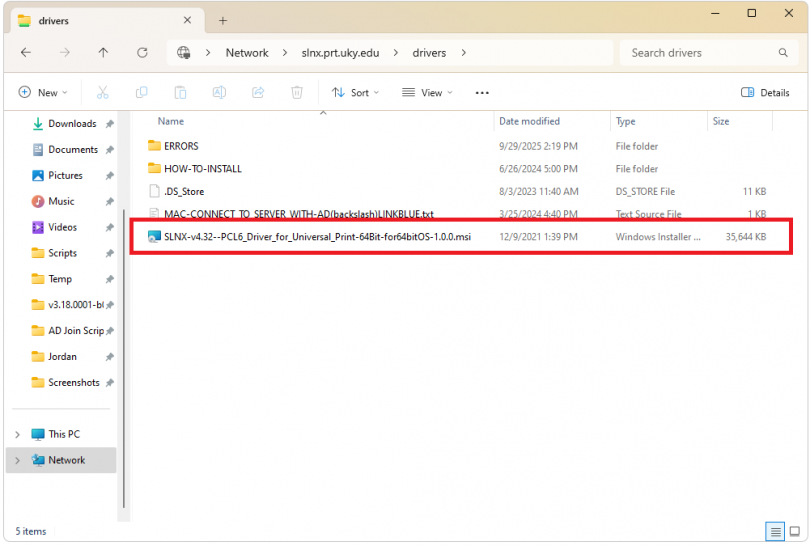Open the See more ellipsis menu
The height and width of the screenshot is (546, 810).
[482, 93]
